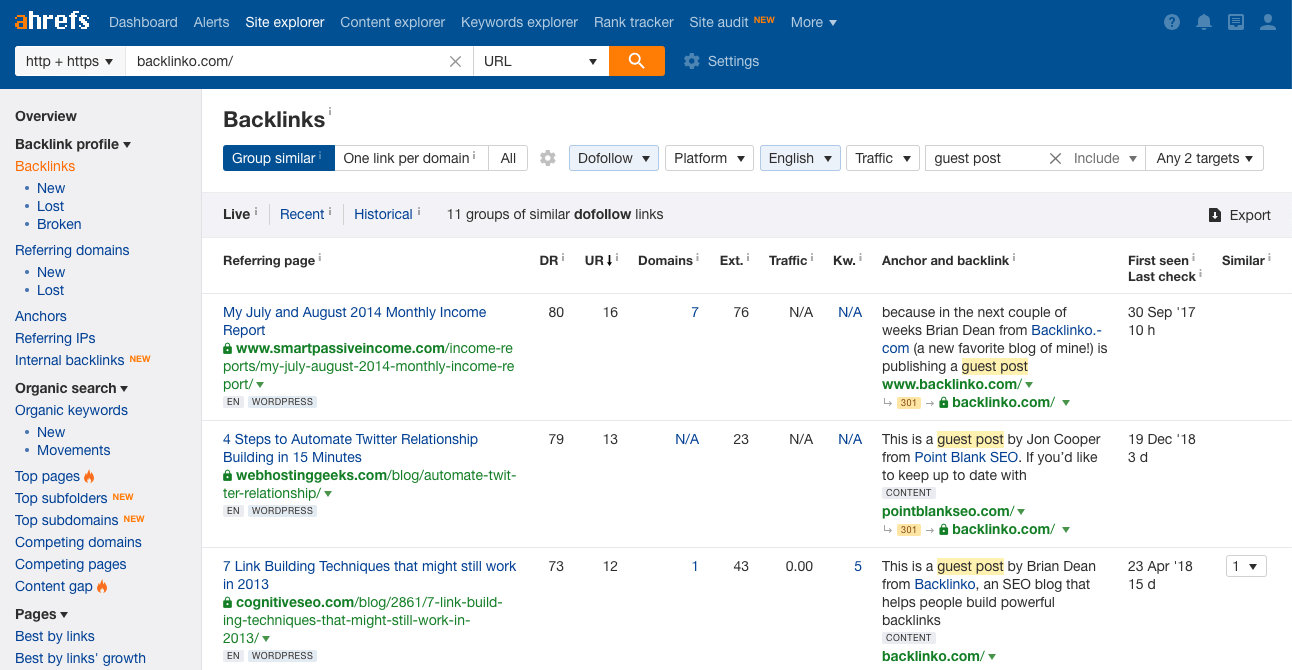Click the Export download icon

1215,215
